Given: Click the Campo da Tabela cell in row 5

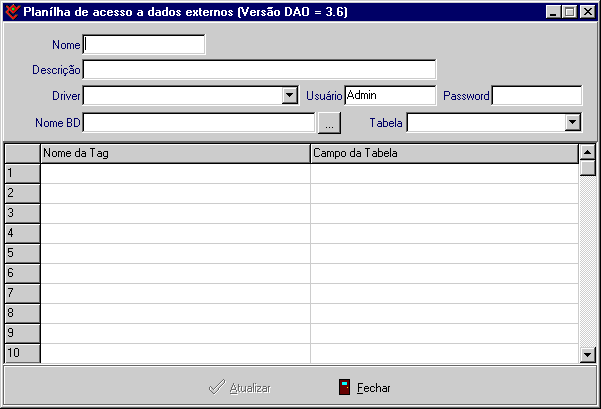Looking at the screenshot, I should click(443, 253).
